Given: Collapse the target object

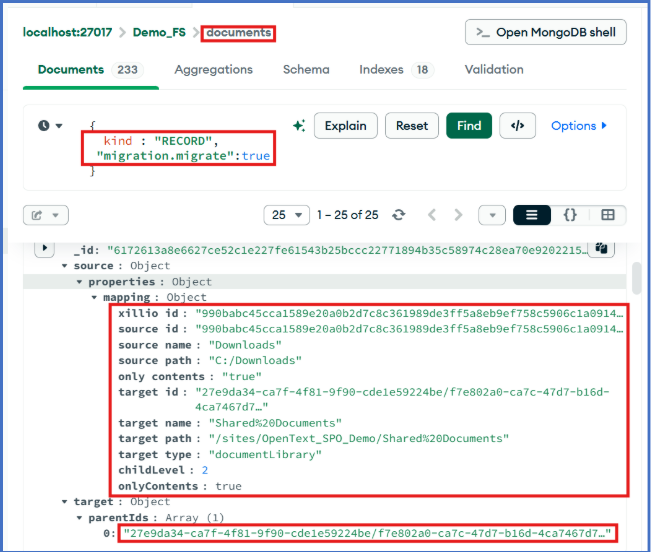Looking at the screenshot, I should [x=64, y=501].
